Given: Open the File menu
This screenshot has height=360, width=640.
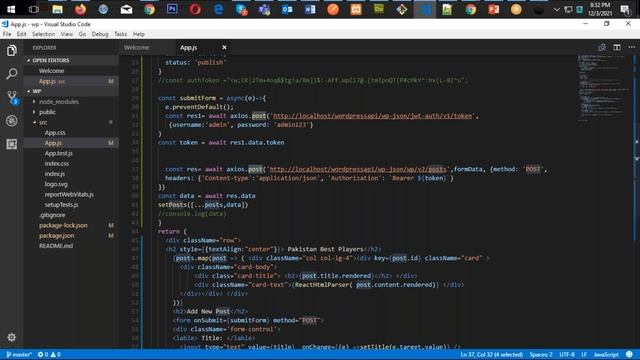Looking at the screenshot, I should point(7,34).
